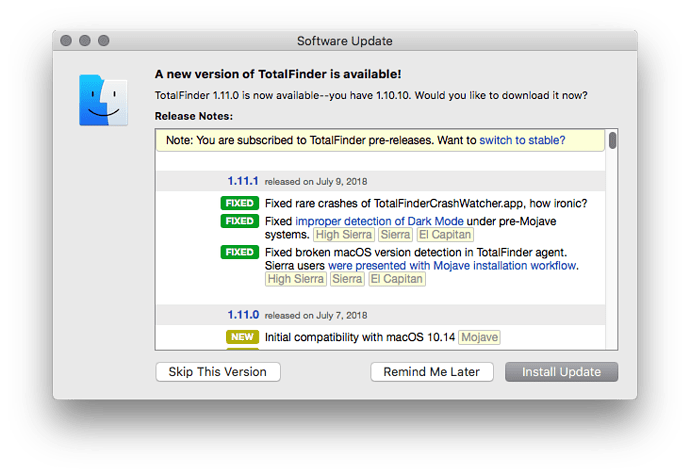This screenshot has height=475, width=690.
Task: Click the Mojave tag label
Action: tap(479, 337)
